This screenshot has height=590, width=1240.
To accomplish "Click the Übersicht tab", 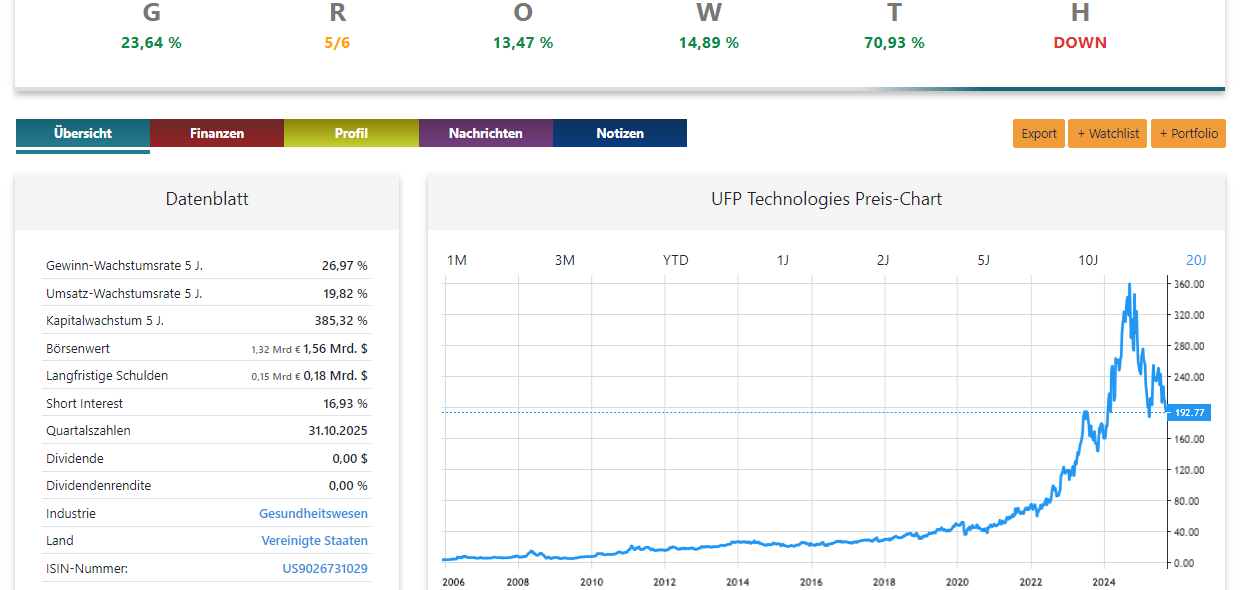I will pos(83,133).
